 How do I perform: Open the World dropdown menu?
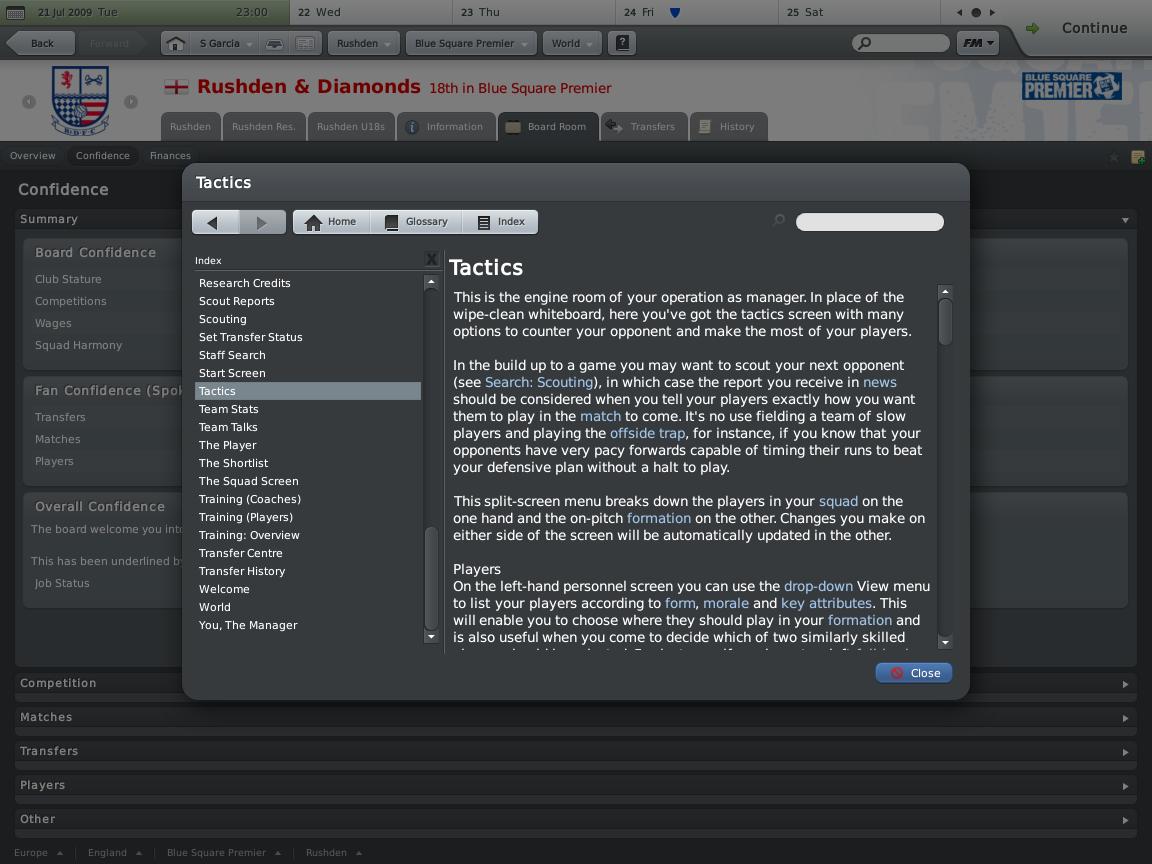click(x=573, y=44)
